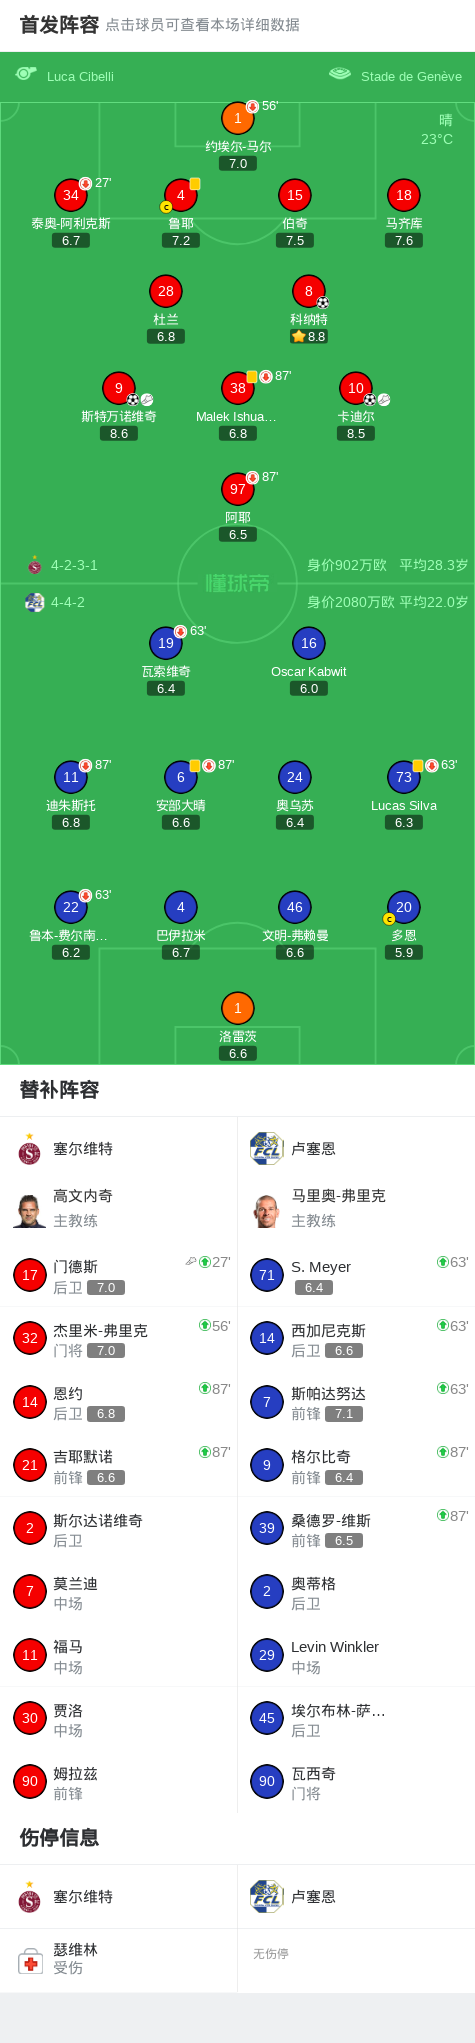Click the whistle icon beside referee Luca Cibelli
475x2043 pixels.
26,74
